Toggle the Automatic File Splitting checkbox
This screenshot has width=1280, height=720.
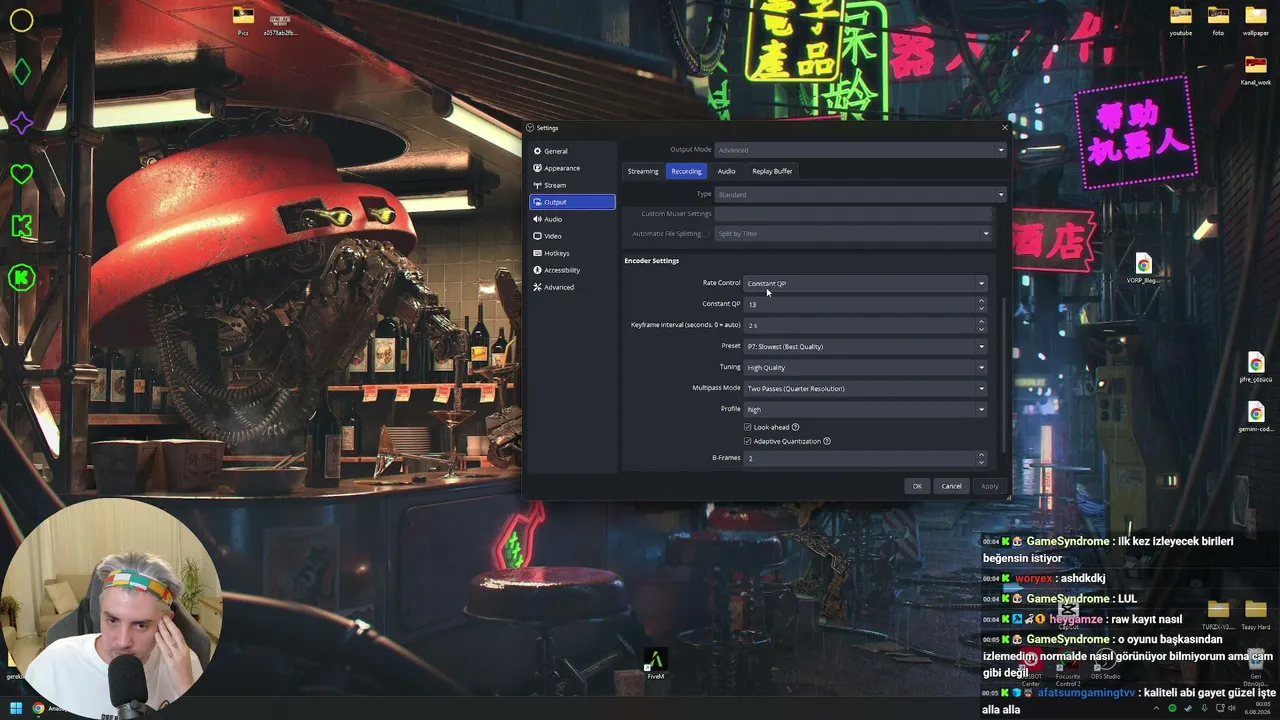[707, 233]
